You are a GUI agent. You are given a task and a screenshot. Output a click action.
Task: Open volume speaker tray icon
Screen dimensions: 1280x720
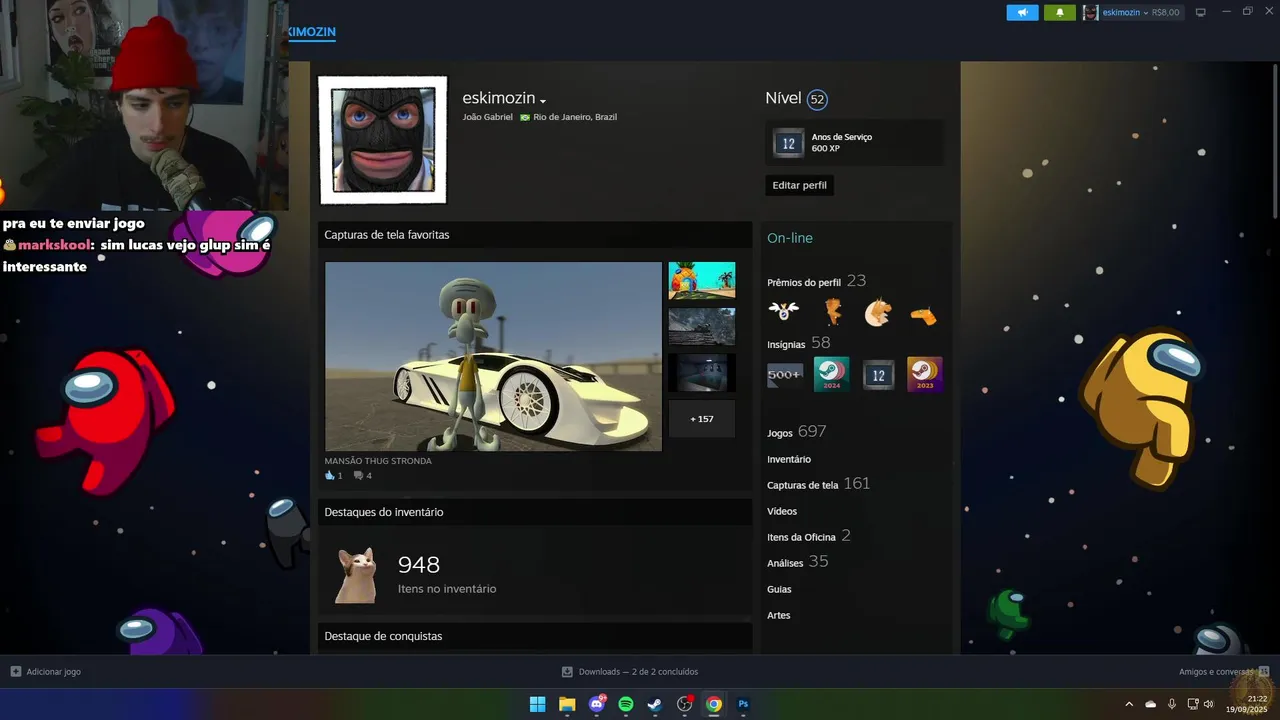[x=1209, y=704]
